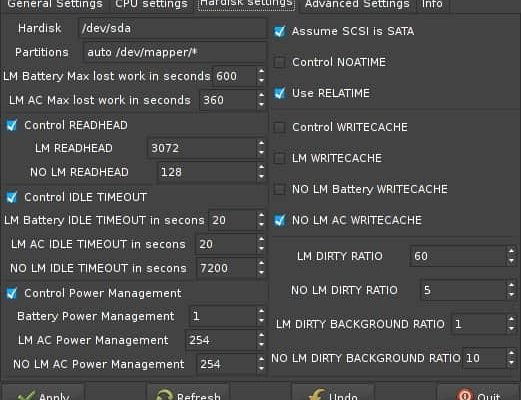Disable Assume SCSI is SATA checkbox
This screenshot has width=521, height=400.
click(x=279, y=32)
